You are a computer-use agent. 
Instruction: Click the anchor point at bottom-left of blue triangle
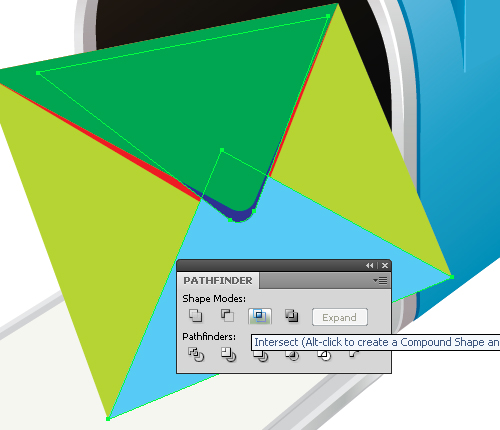(108, 419)
